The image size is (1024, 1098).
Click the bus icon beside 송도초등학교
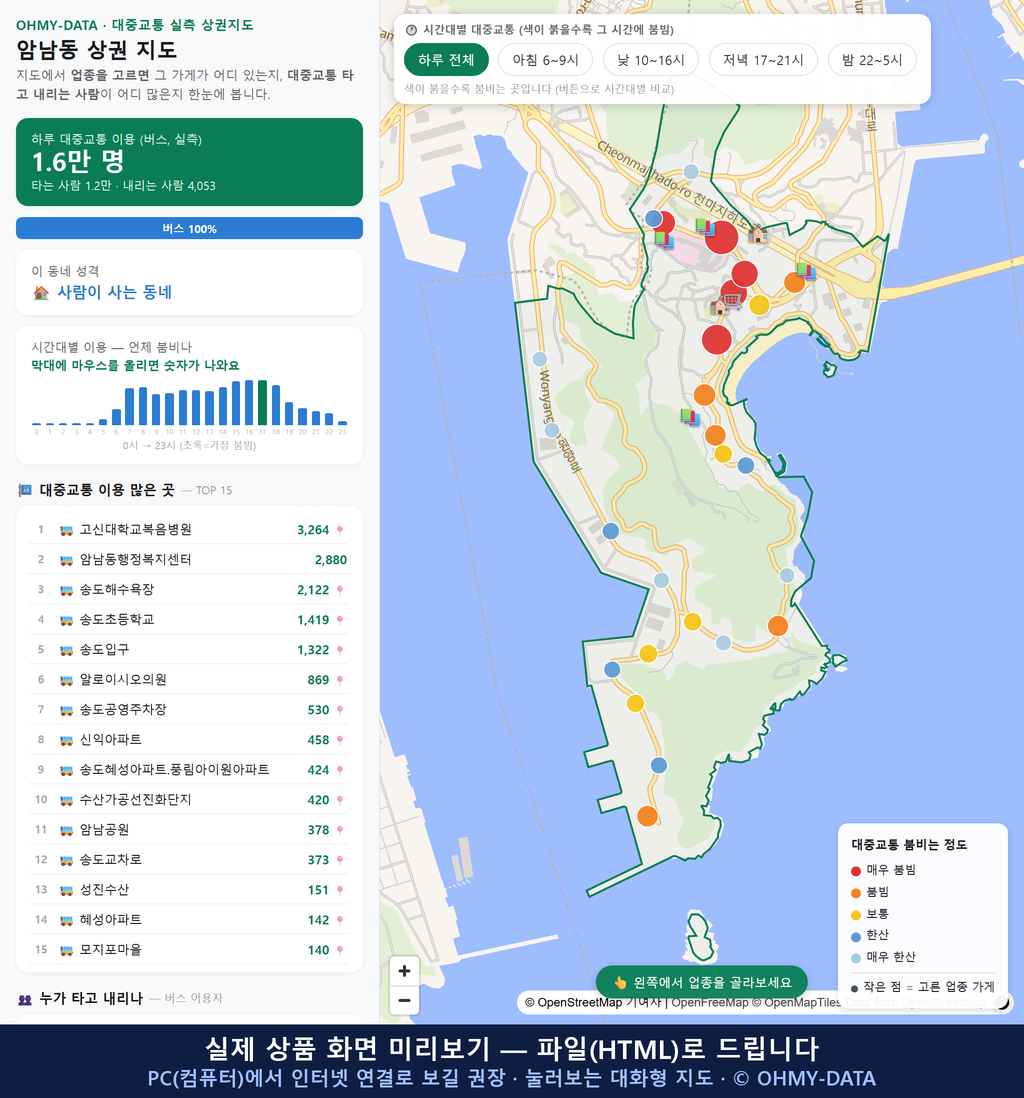tap(67, 620)
